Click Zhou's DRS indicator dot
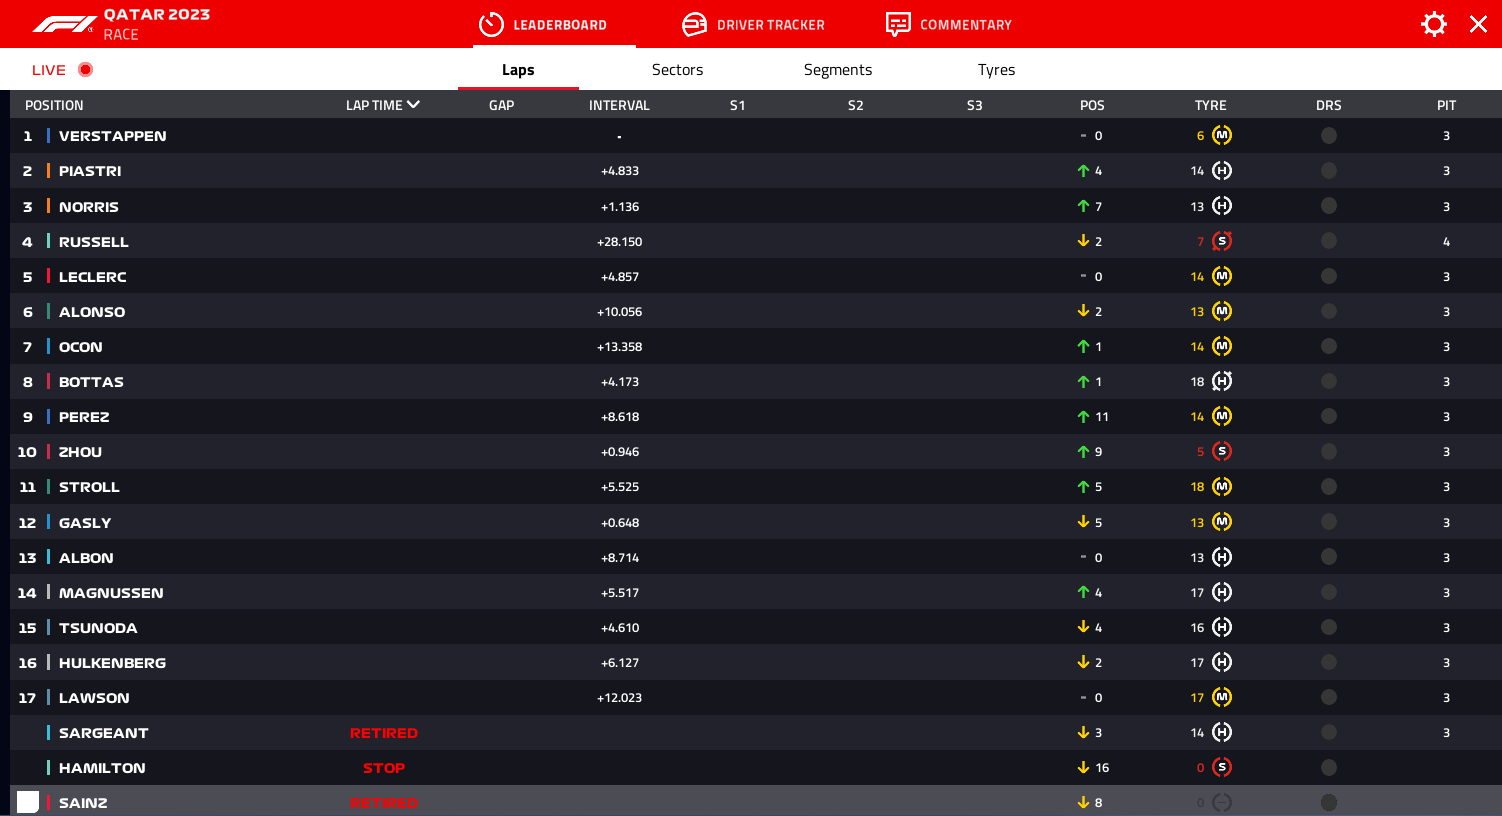 coord(1329,451)
